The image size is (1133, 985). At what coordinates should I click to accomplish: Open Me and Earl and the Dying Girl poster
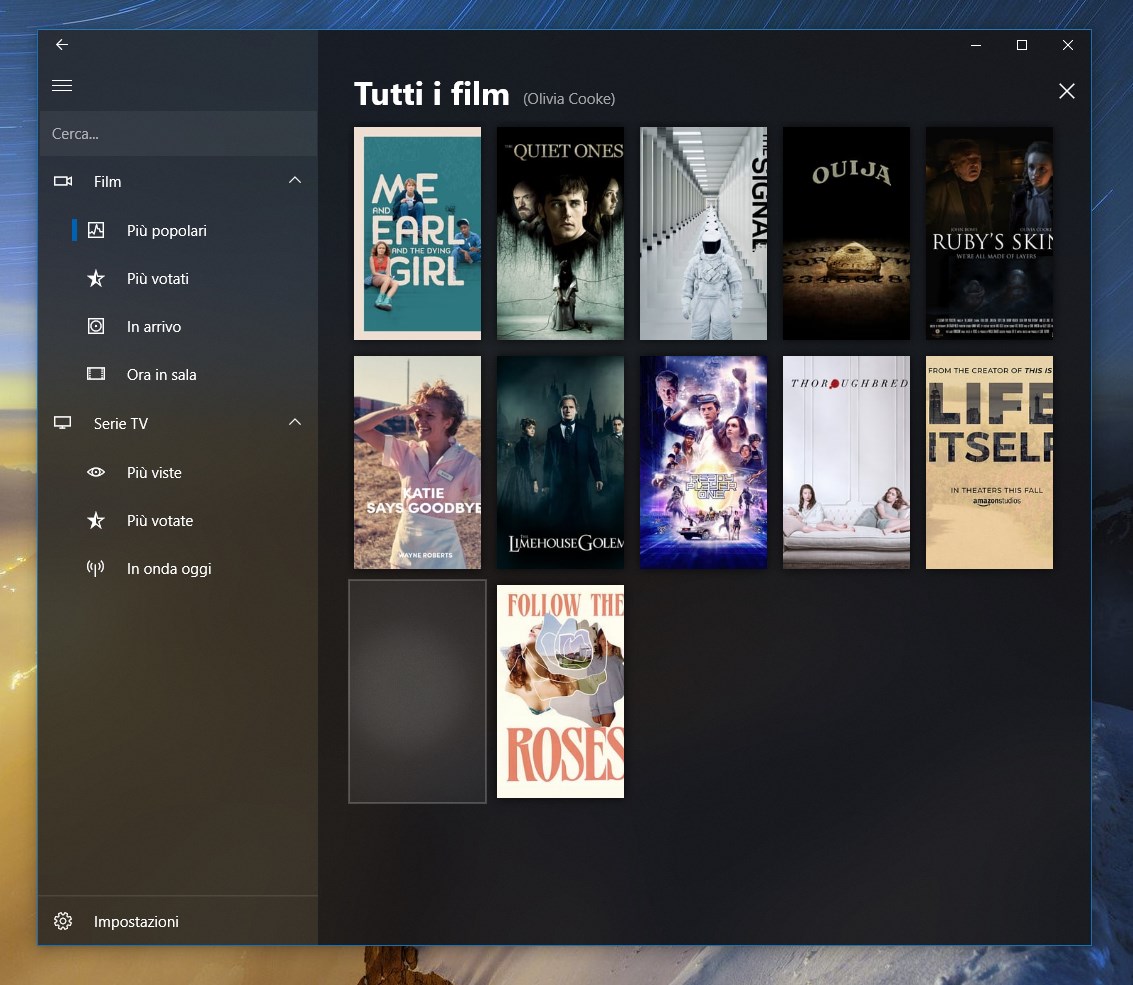tap(417, 233)
